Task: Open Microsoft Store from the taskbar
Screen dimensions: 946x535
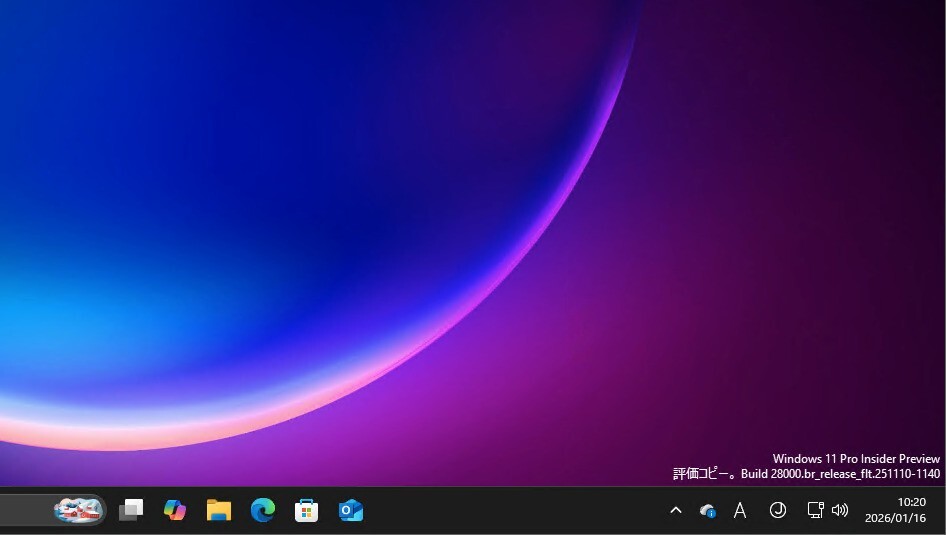Action: click(x=306, y=510)
